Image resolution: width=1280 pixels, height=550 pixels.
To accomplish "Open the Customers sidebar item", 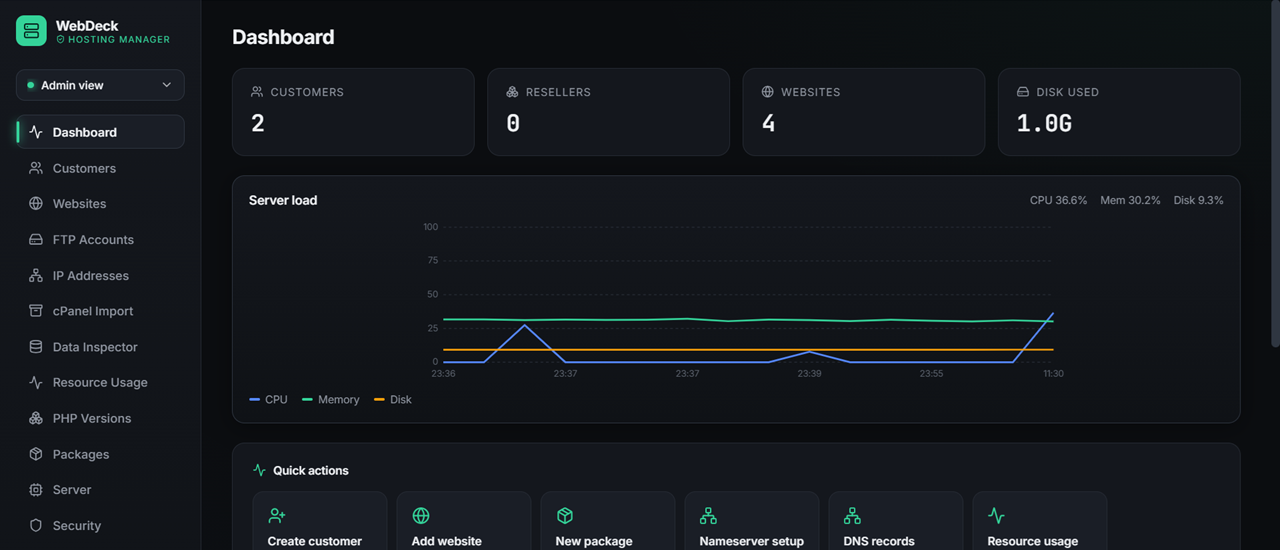I will coord(100,168).
